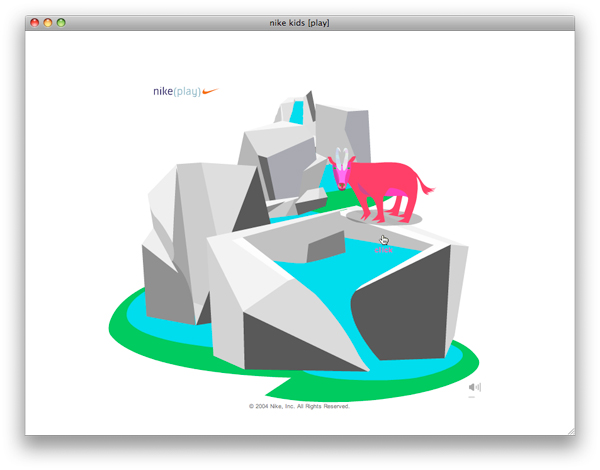The width and height of the screenshot is (600, 470).
Task: Click the copyright 2004 Nike text
Action: pyautogui.click(x=299, y=406)
